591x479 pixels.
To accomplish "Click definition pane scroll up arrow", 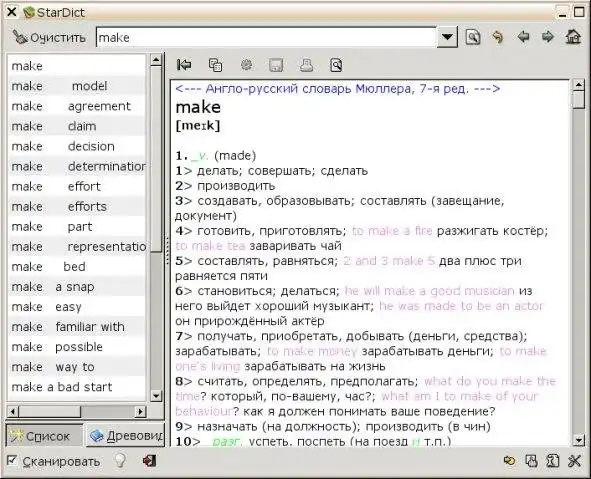I will (579, 85).
